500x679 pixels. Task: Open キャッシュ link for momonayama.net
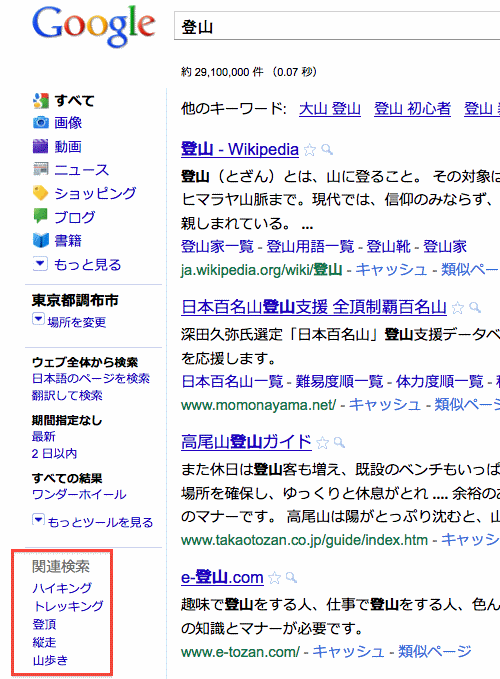click(385, 405)
